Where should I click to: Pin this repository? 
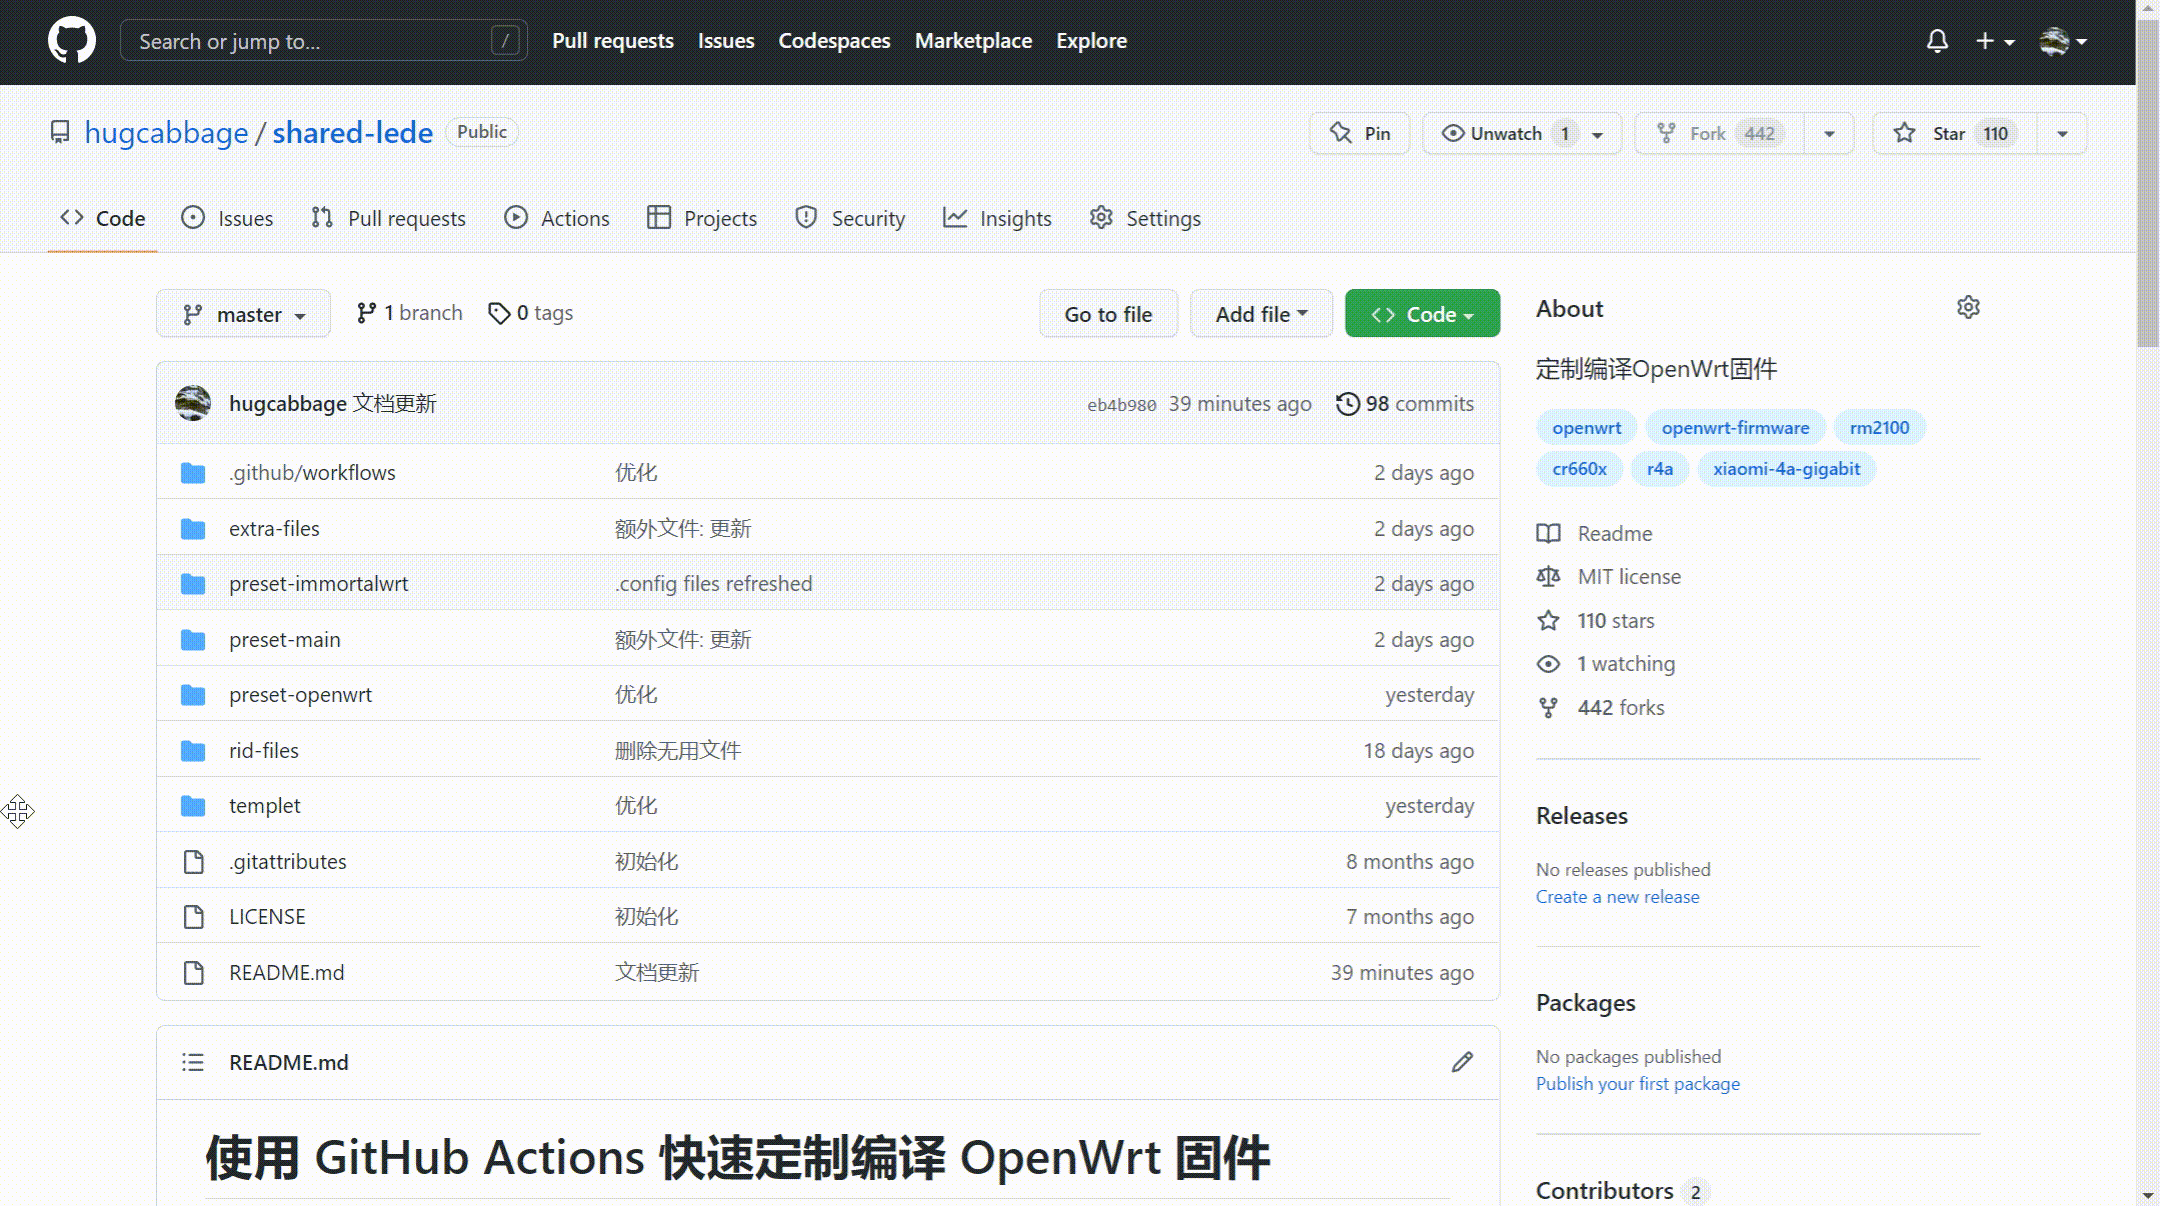[1359, 134]
